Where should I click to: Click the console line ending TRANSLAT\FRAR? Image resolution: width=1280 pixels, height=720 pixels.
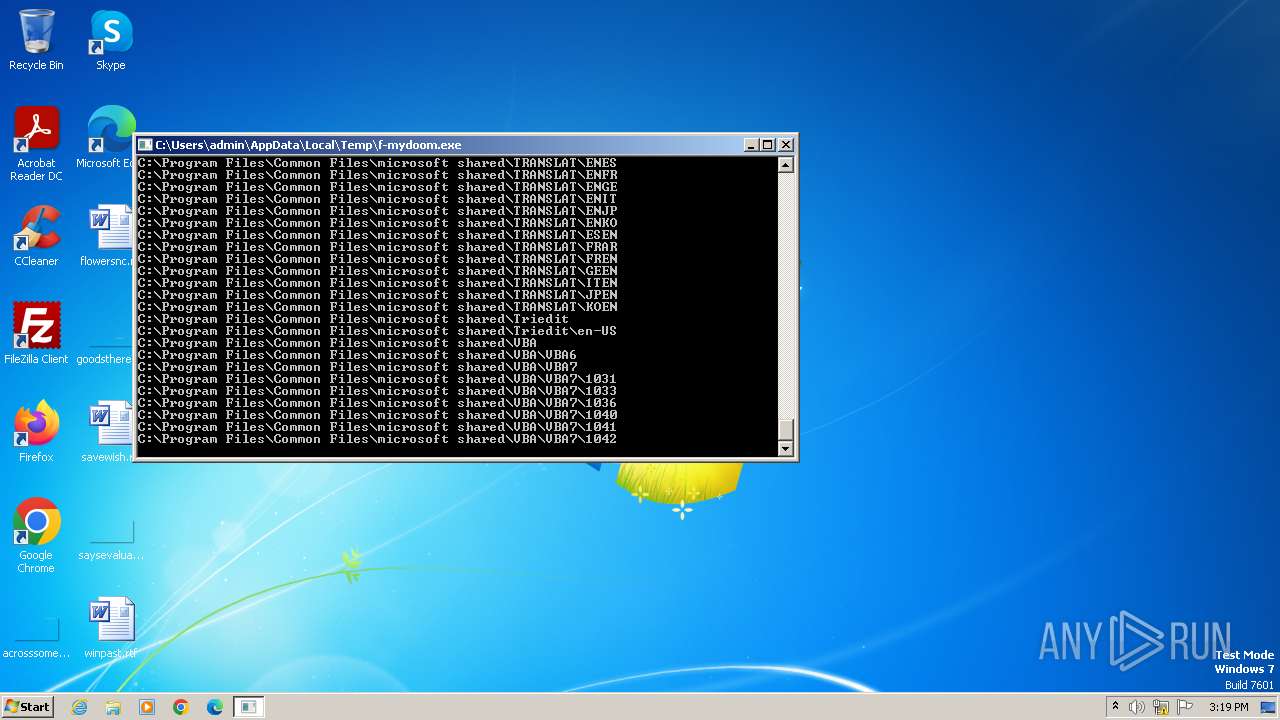pyautogui.click(x=377, y=247)
